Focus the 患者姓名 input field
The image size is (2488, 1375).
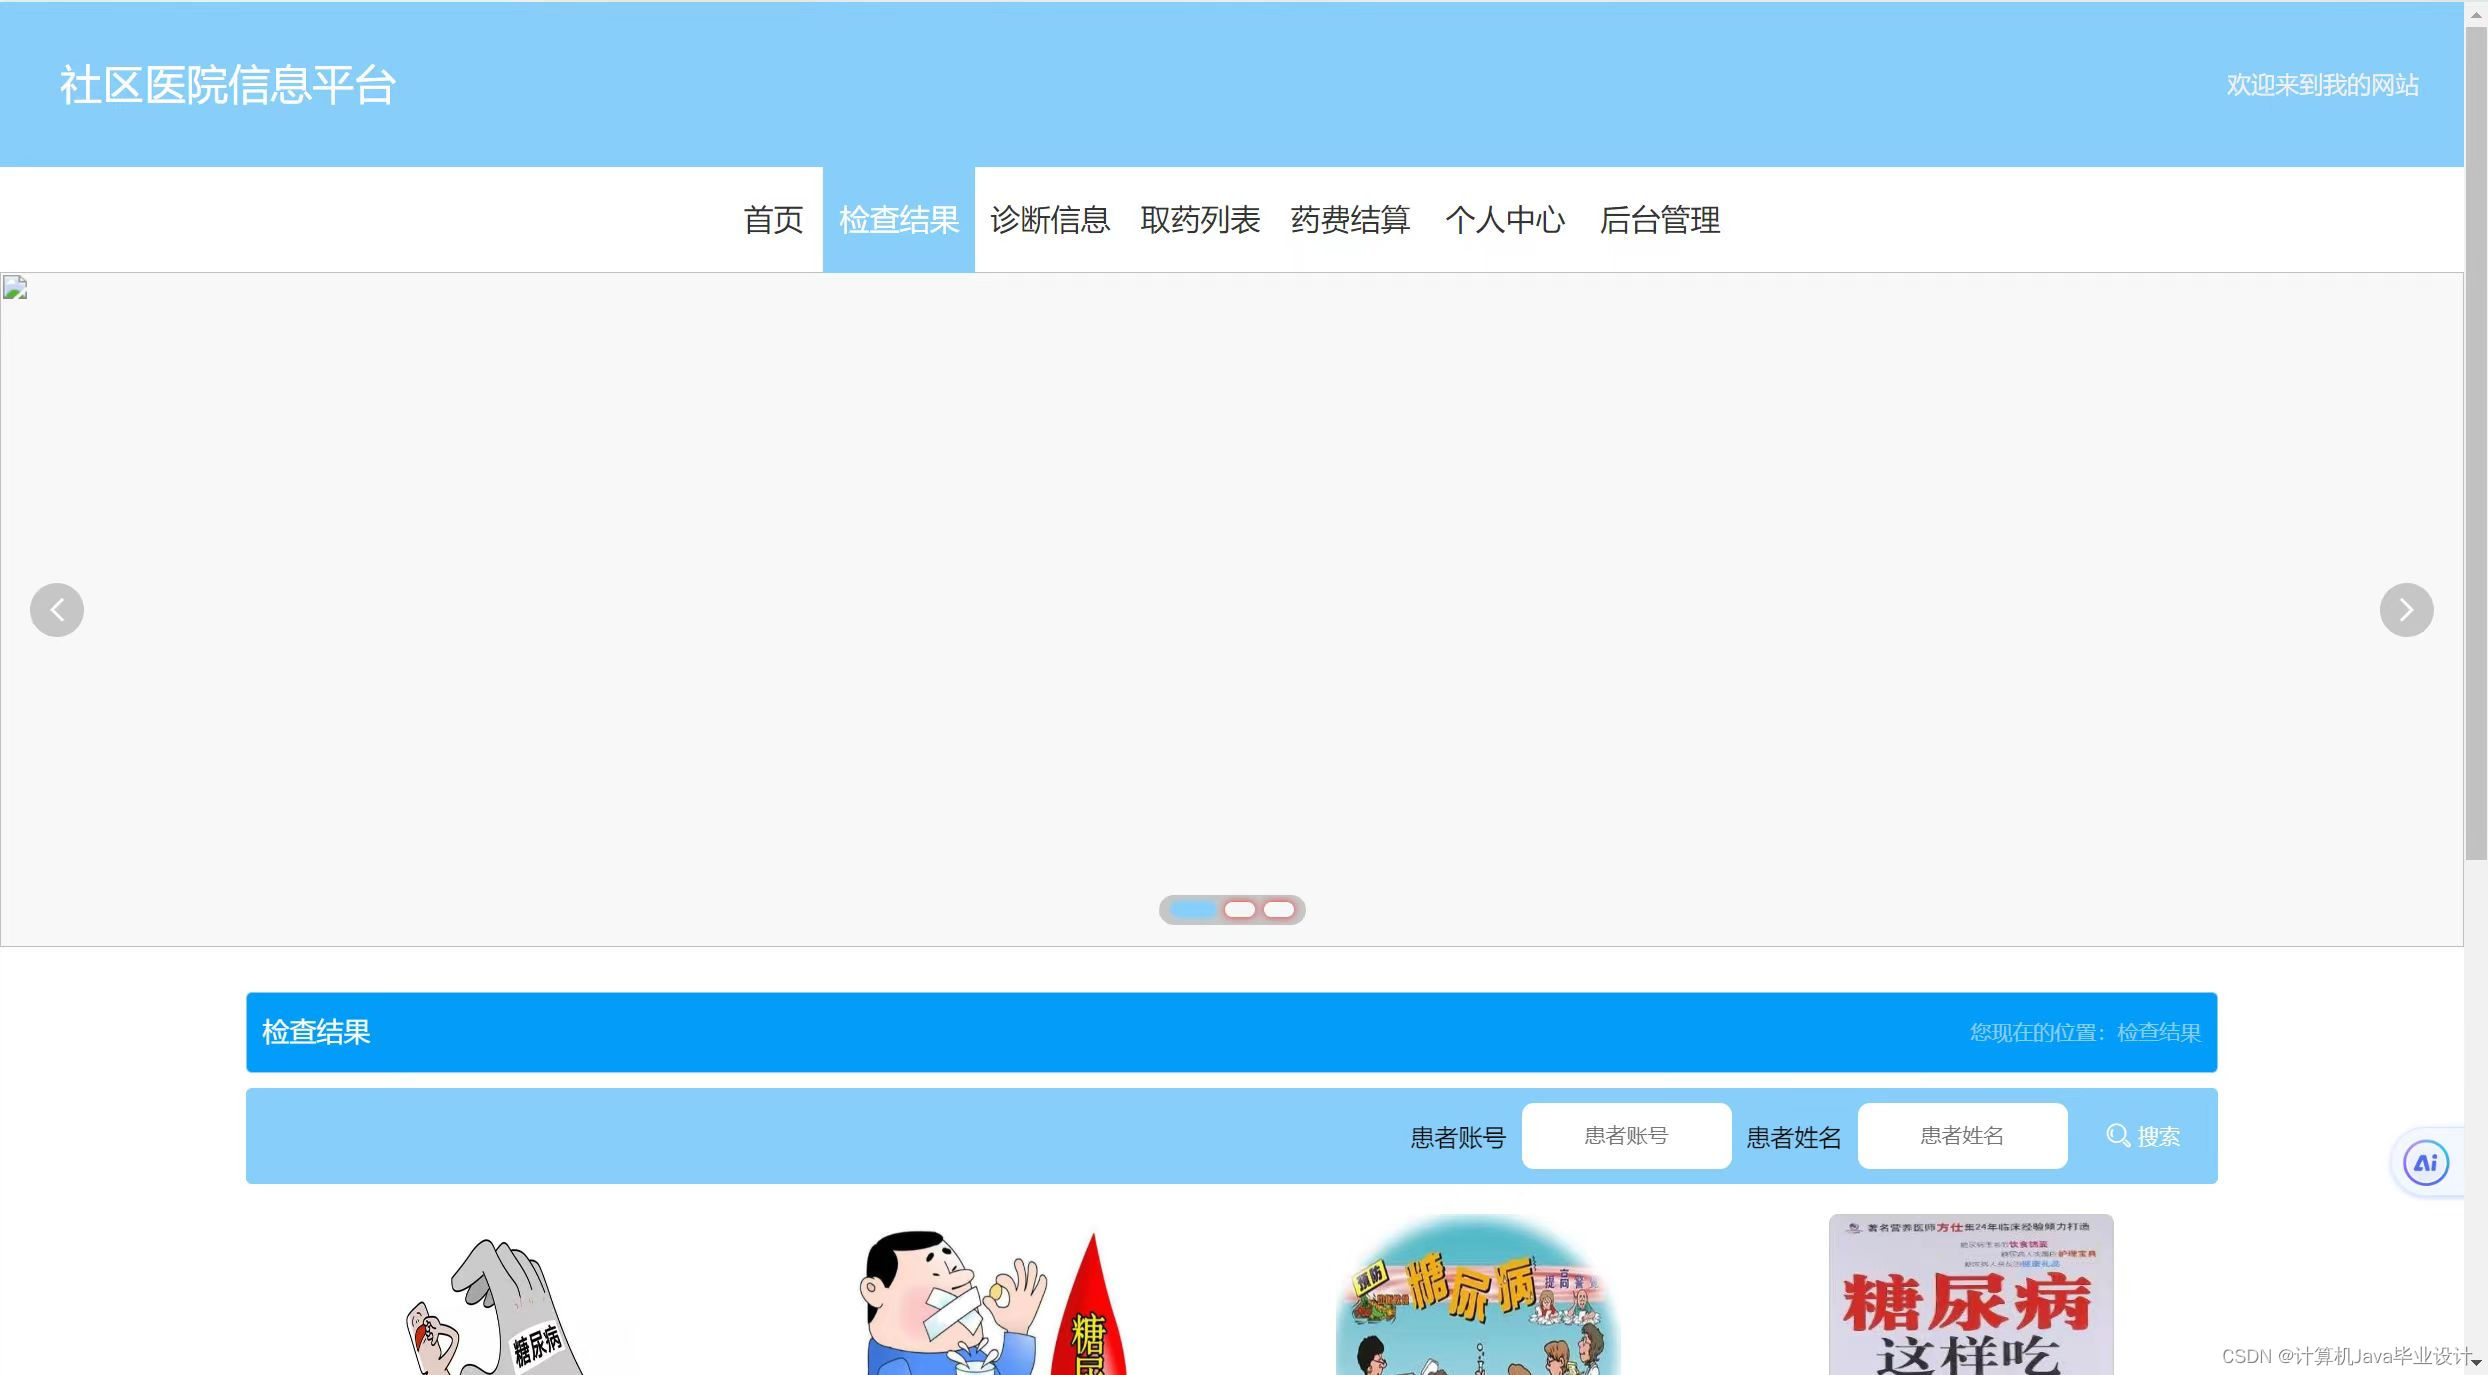coord(1962,1136)
